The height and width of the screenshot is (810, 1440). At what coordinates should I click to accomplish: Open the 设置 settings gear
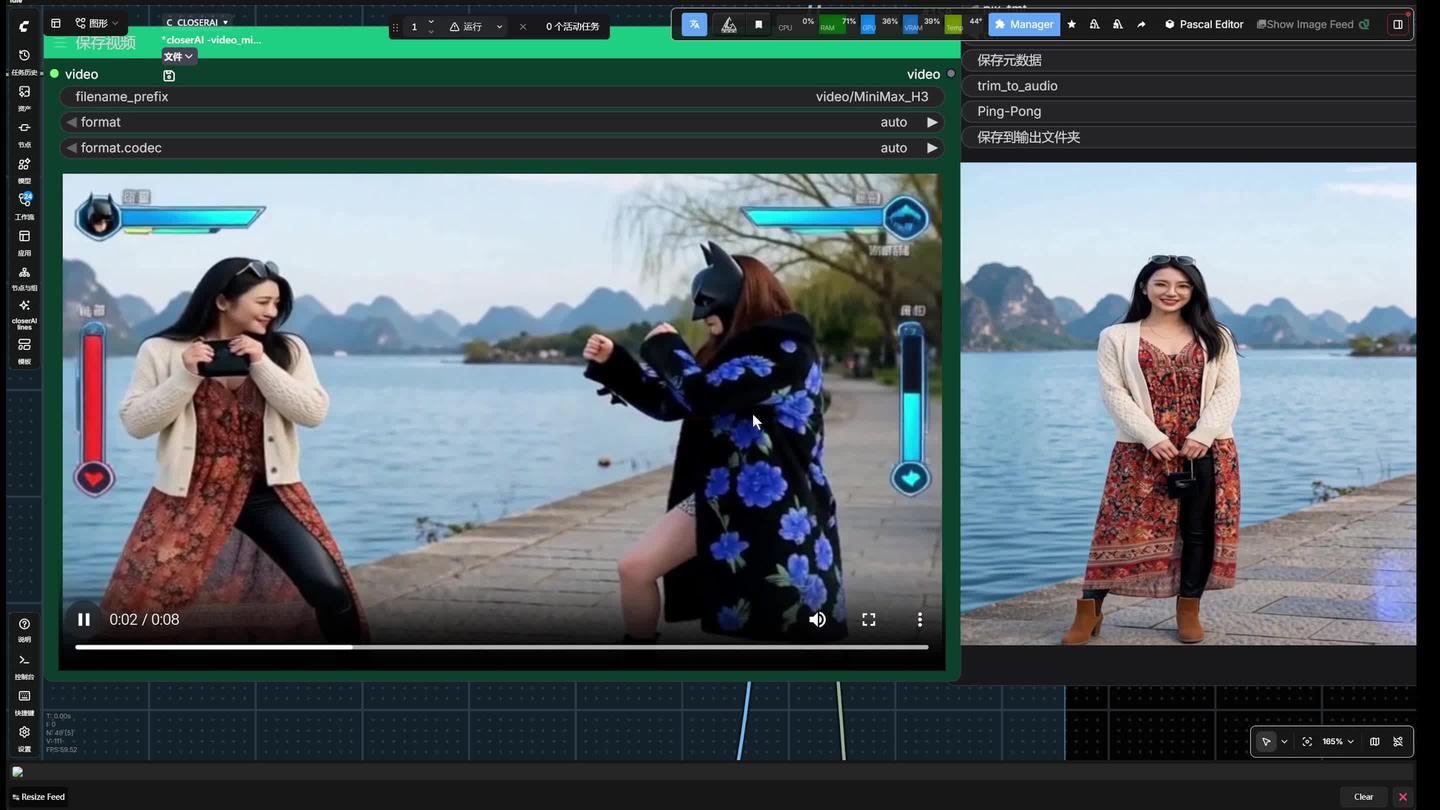[24, 738]
